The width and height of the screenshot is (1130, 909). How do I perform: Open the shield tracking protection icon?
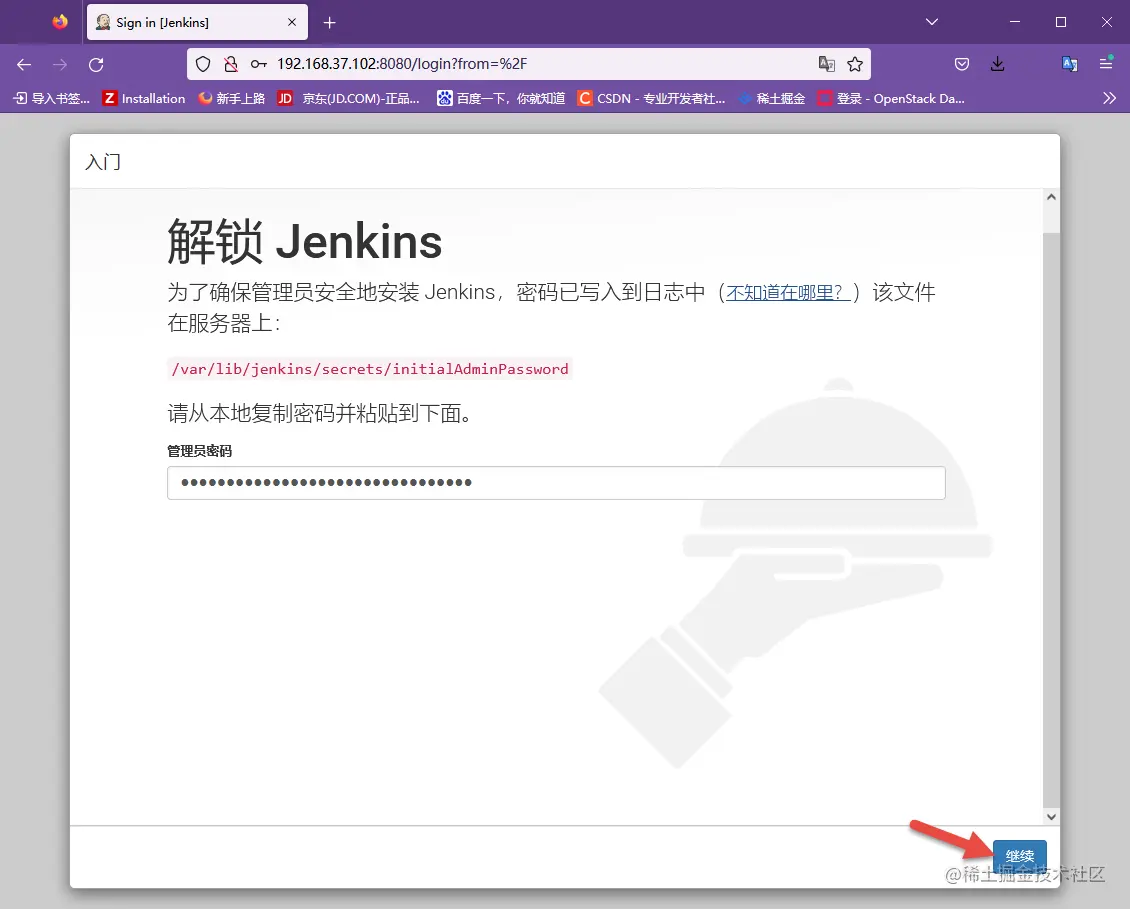[203, 64]
